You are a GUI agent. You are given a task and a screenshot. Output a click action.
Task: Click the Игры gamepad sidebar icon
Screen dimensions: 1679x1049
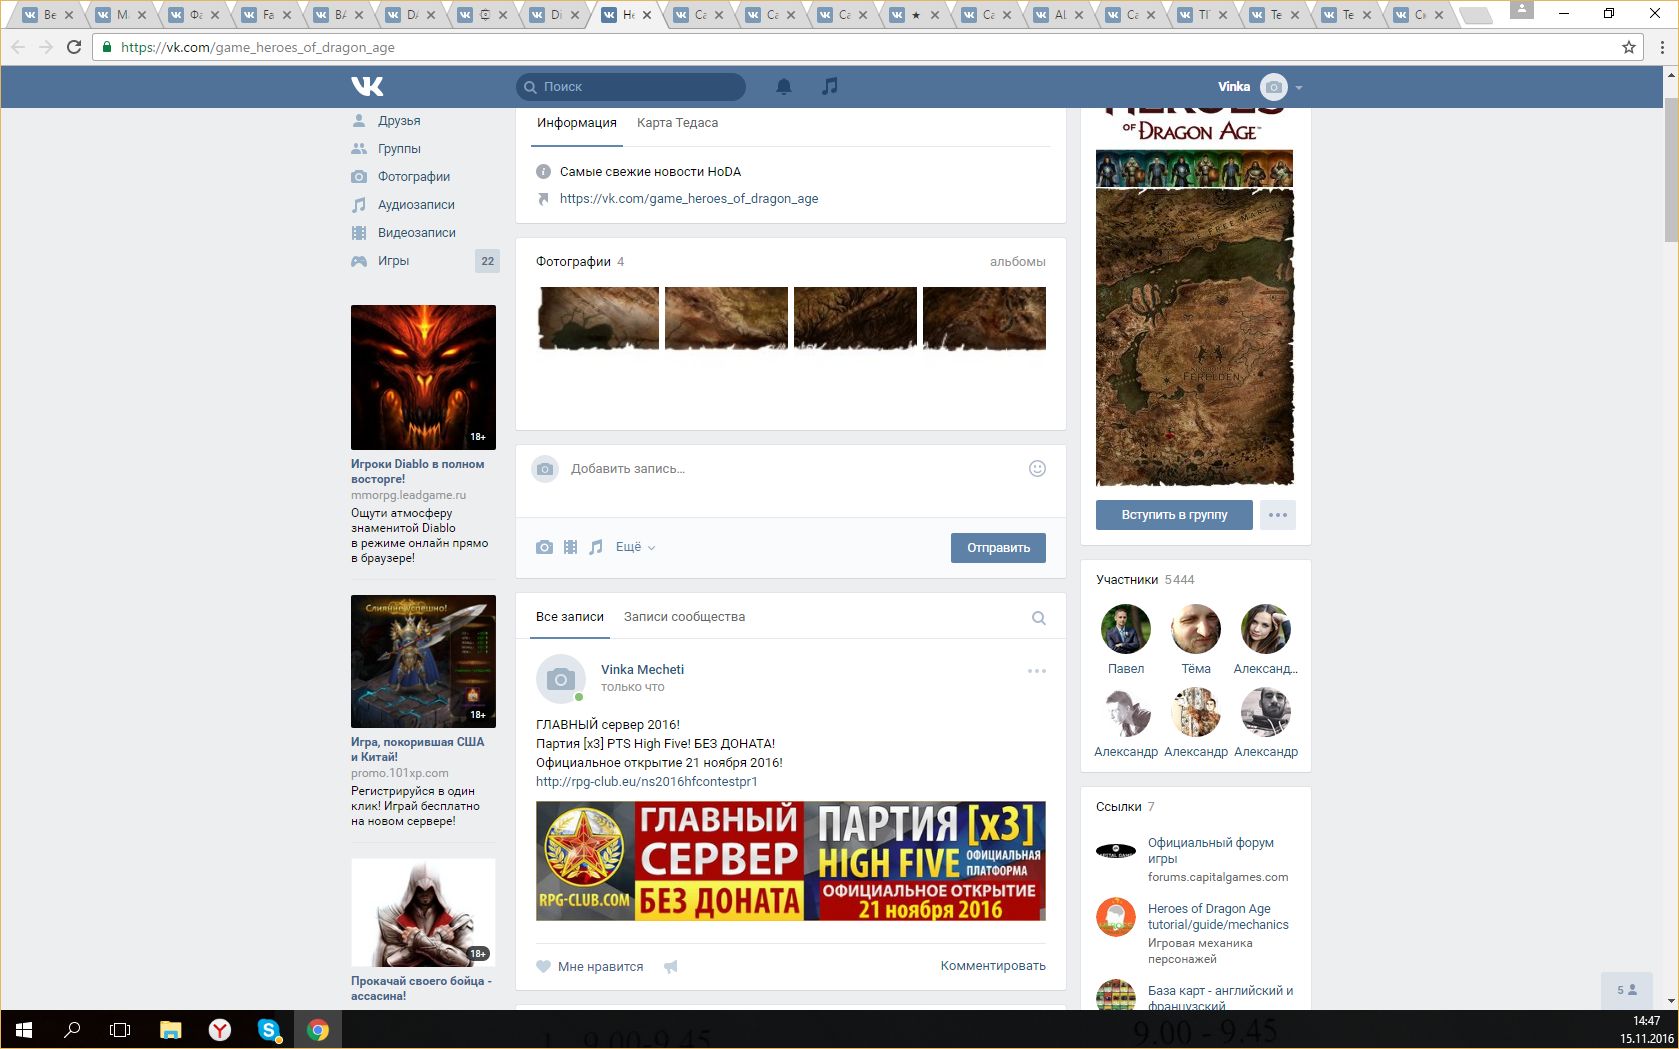359,261
